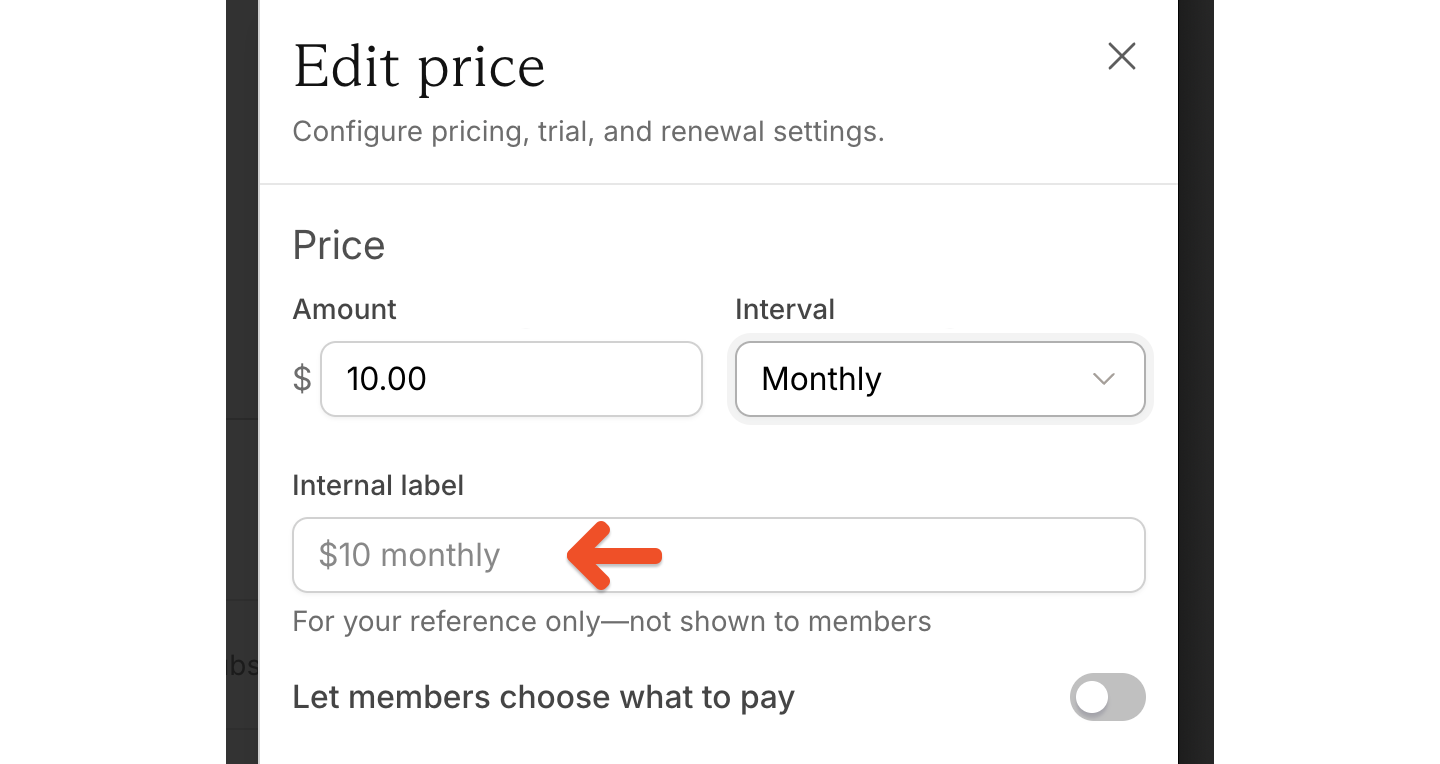
Task: Click the dark backdrop right of dialog
Action: pos(1195,300)
